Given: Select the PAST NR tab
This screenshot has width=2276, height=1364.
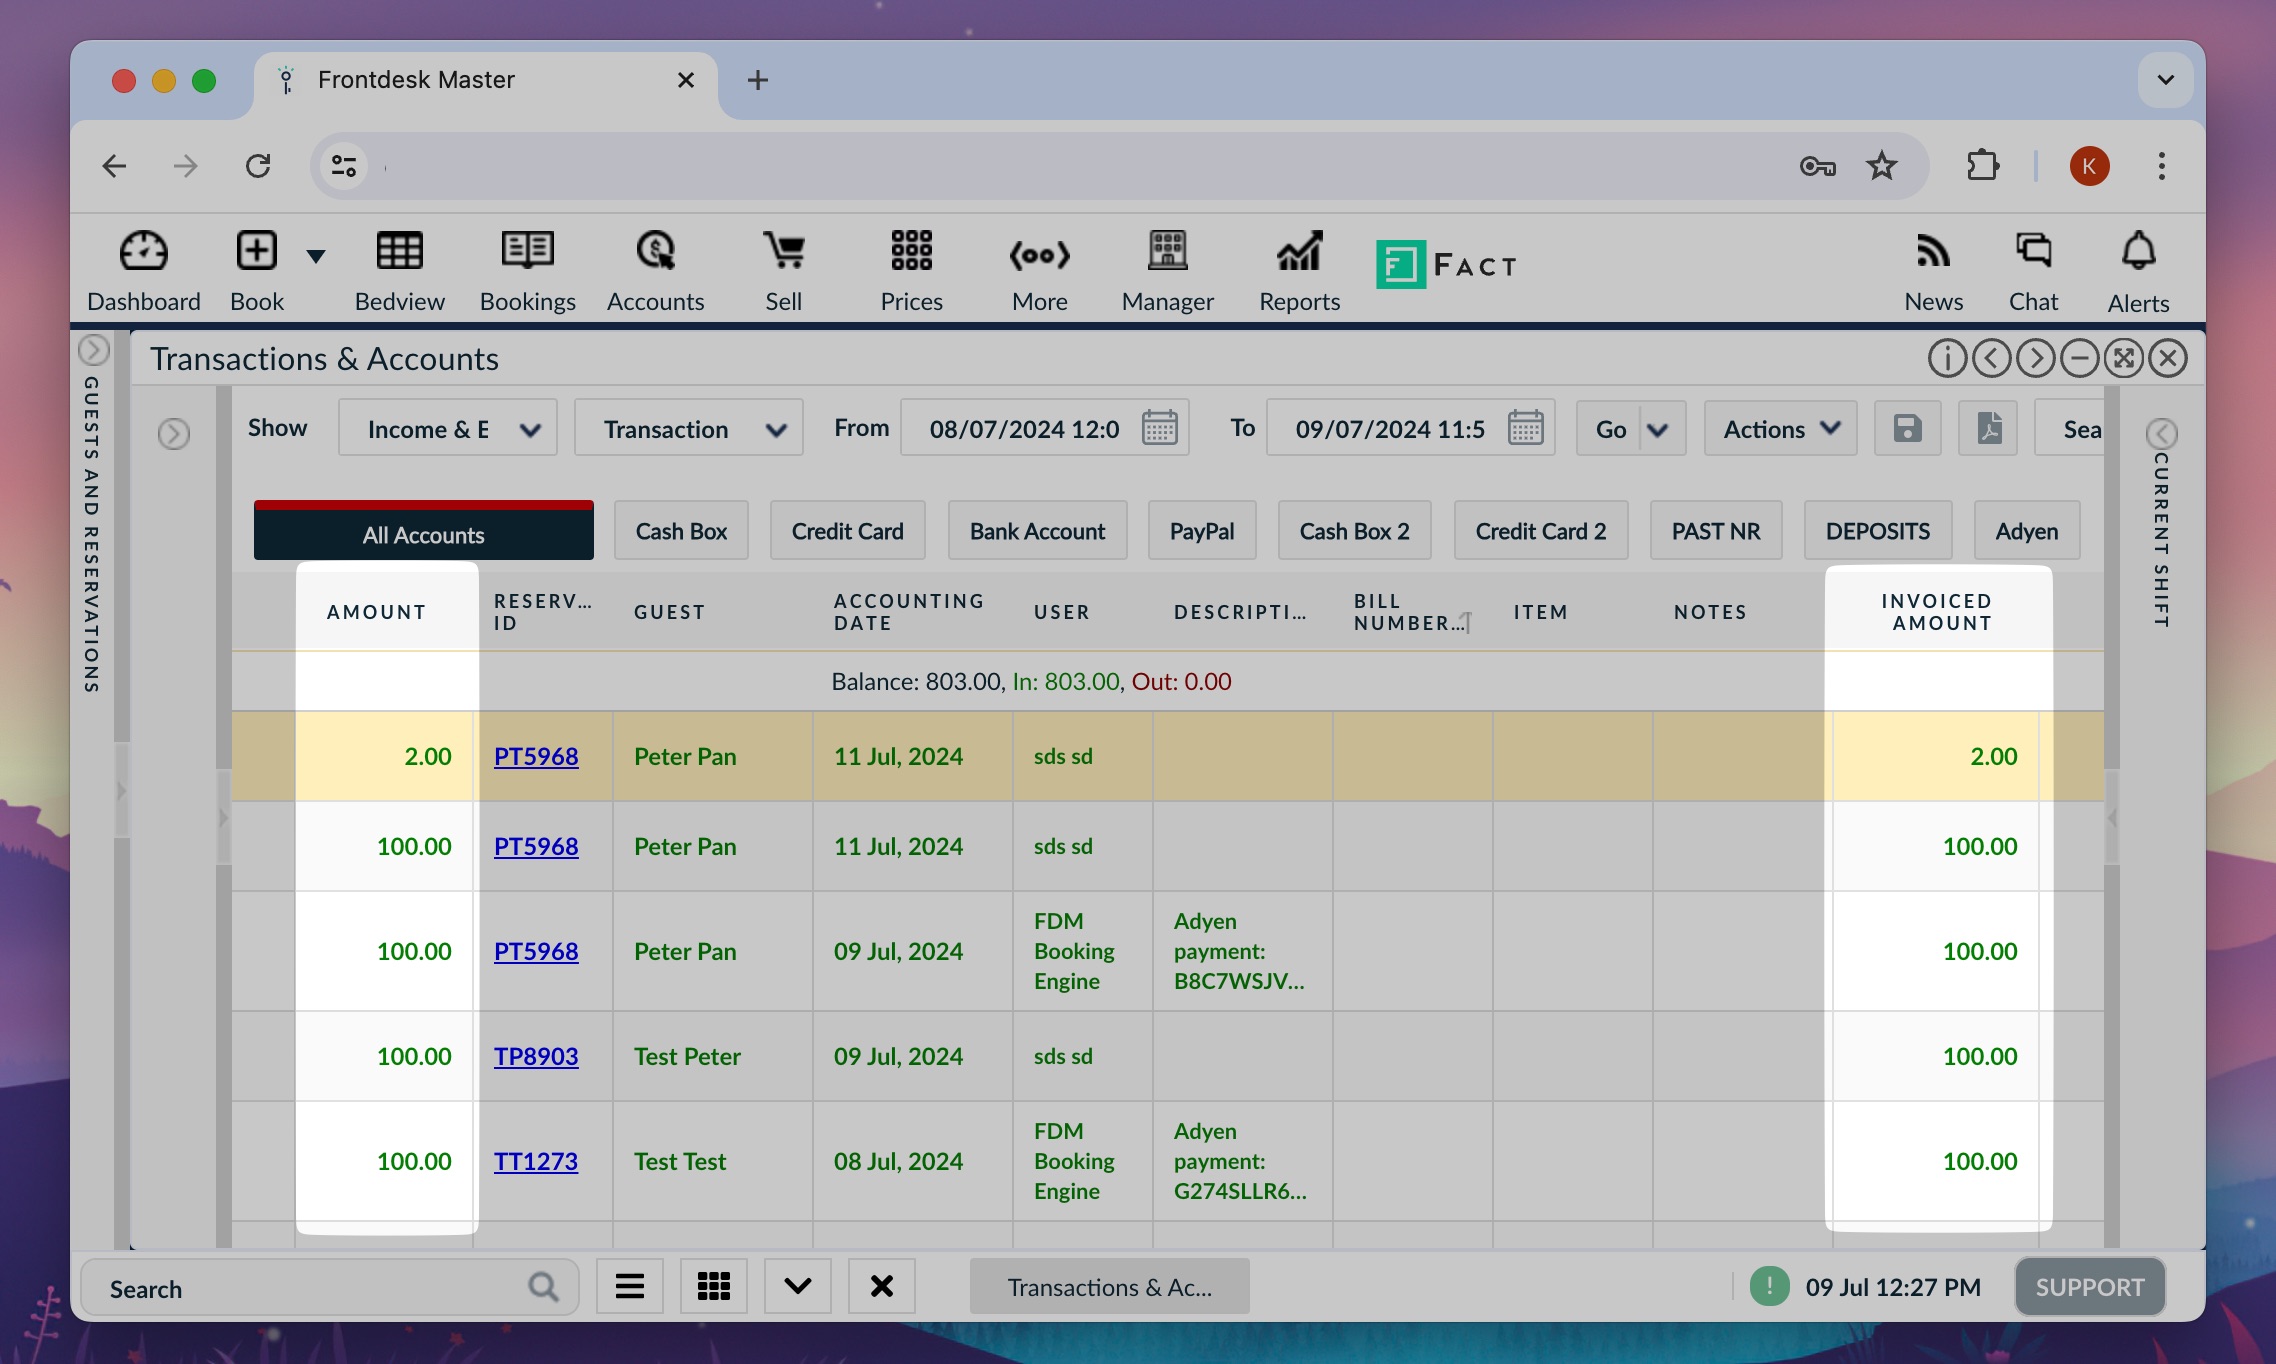Looking at the screenshot, I should [x=1715, y=531].
